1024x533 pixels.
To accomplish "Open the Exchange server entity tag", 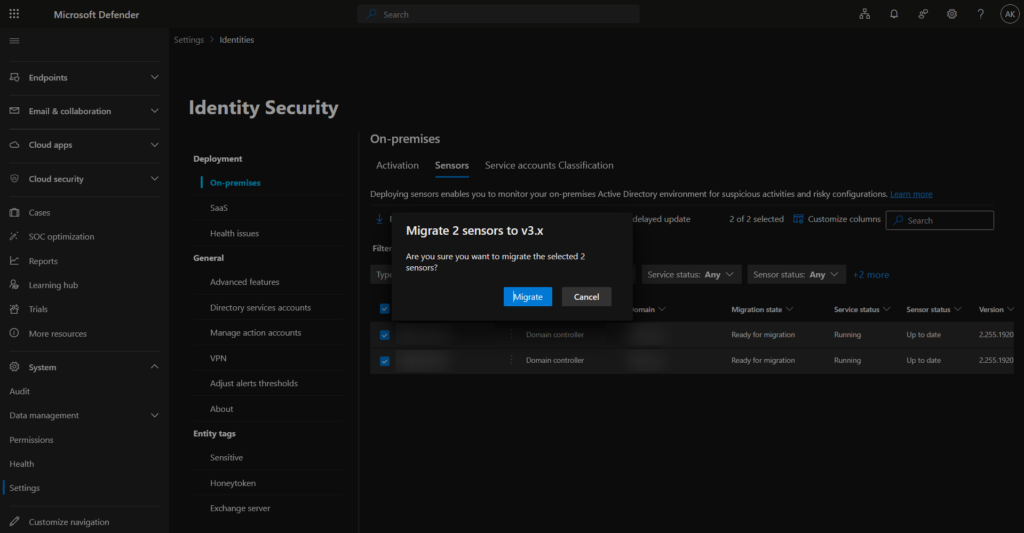I will (x=240, y=508).
